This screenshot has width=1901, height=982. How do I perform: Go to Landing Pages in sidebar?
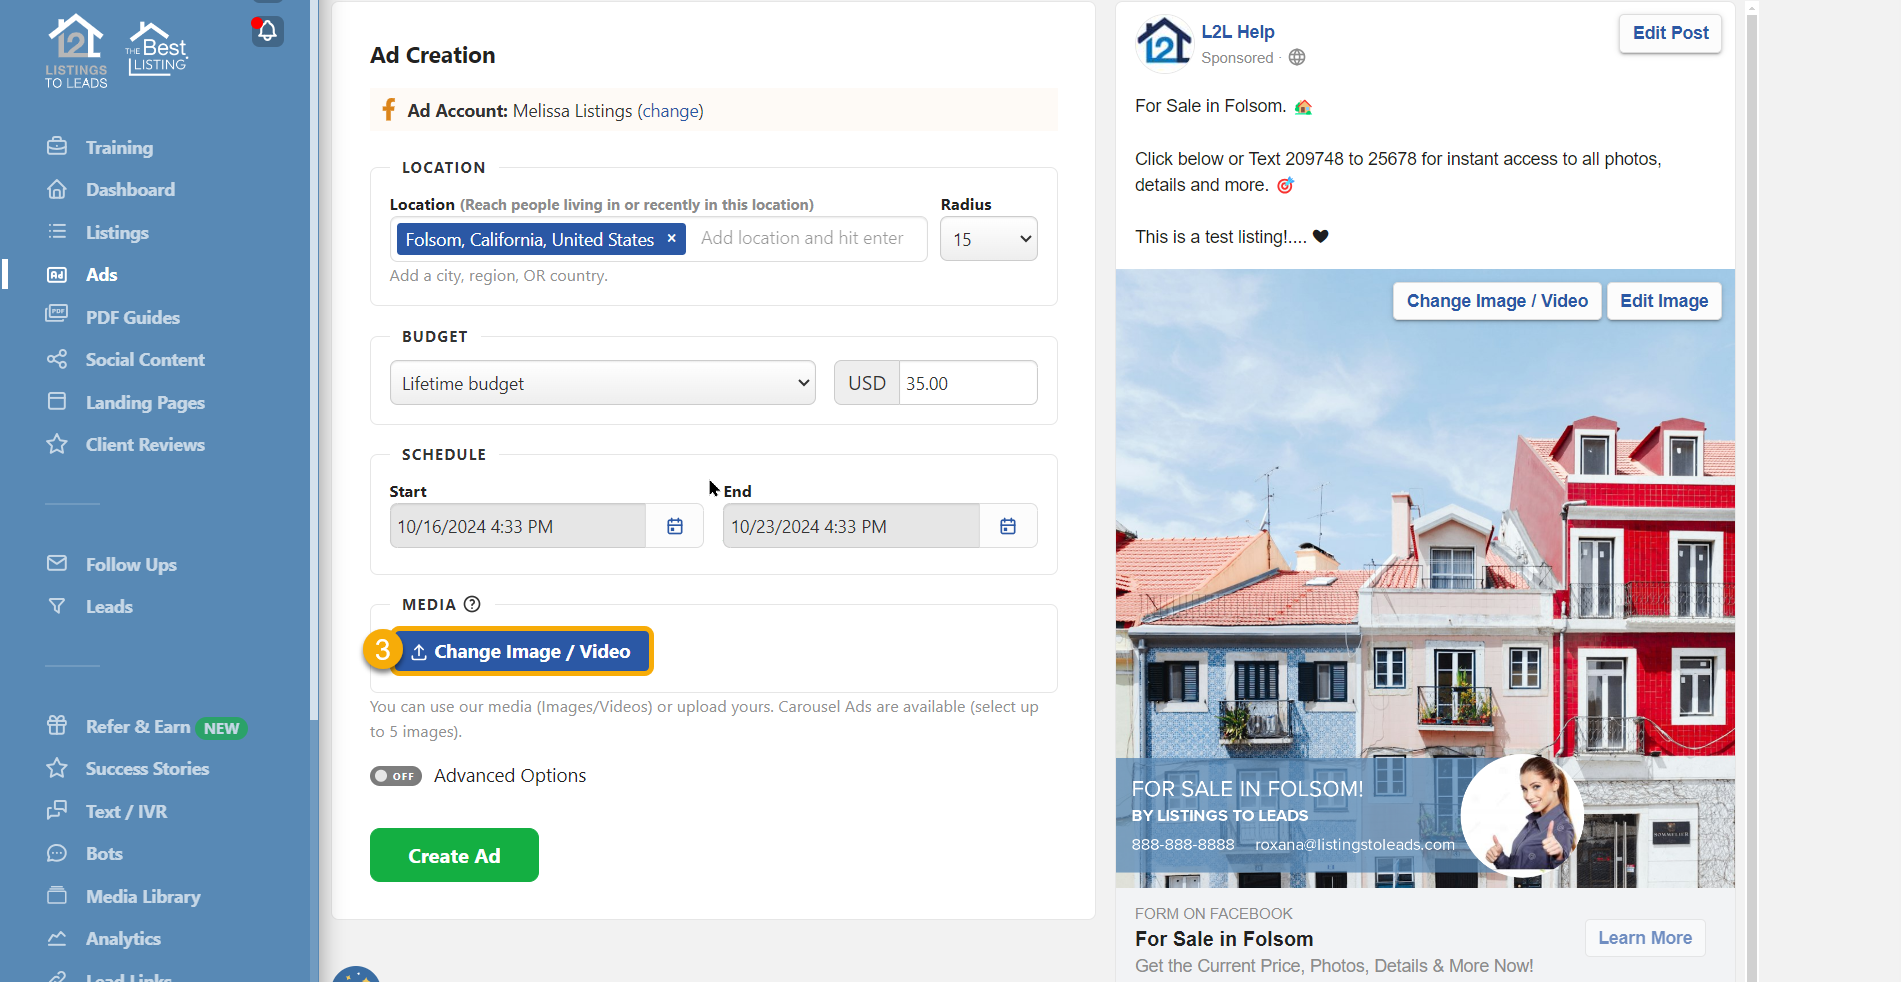click(145, 403)
